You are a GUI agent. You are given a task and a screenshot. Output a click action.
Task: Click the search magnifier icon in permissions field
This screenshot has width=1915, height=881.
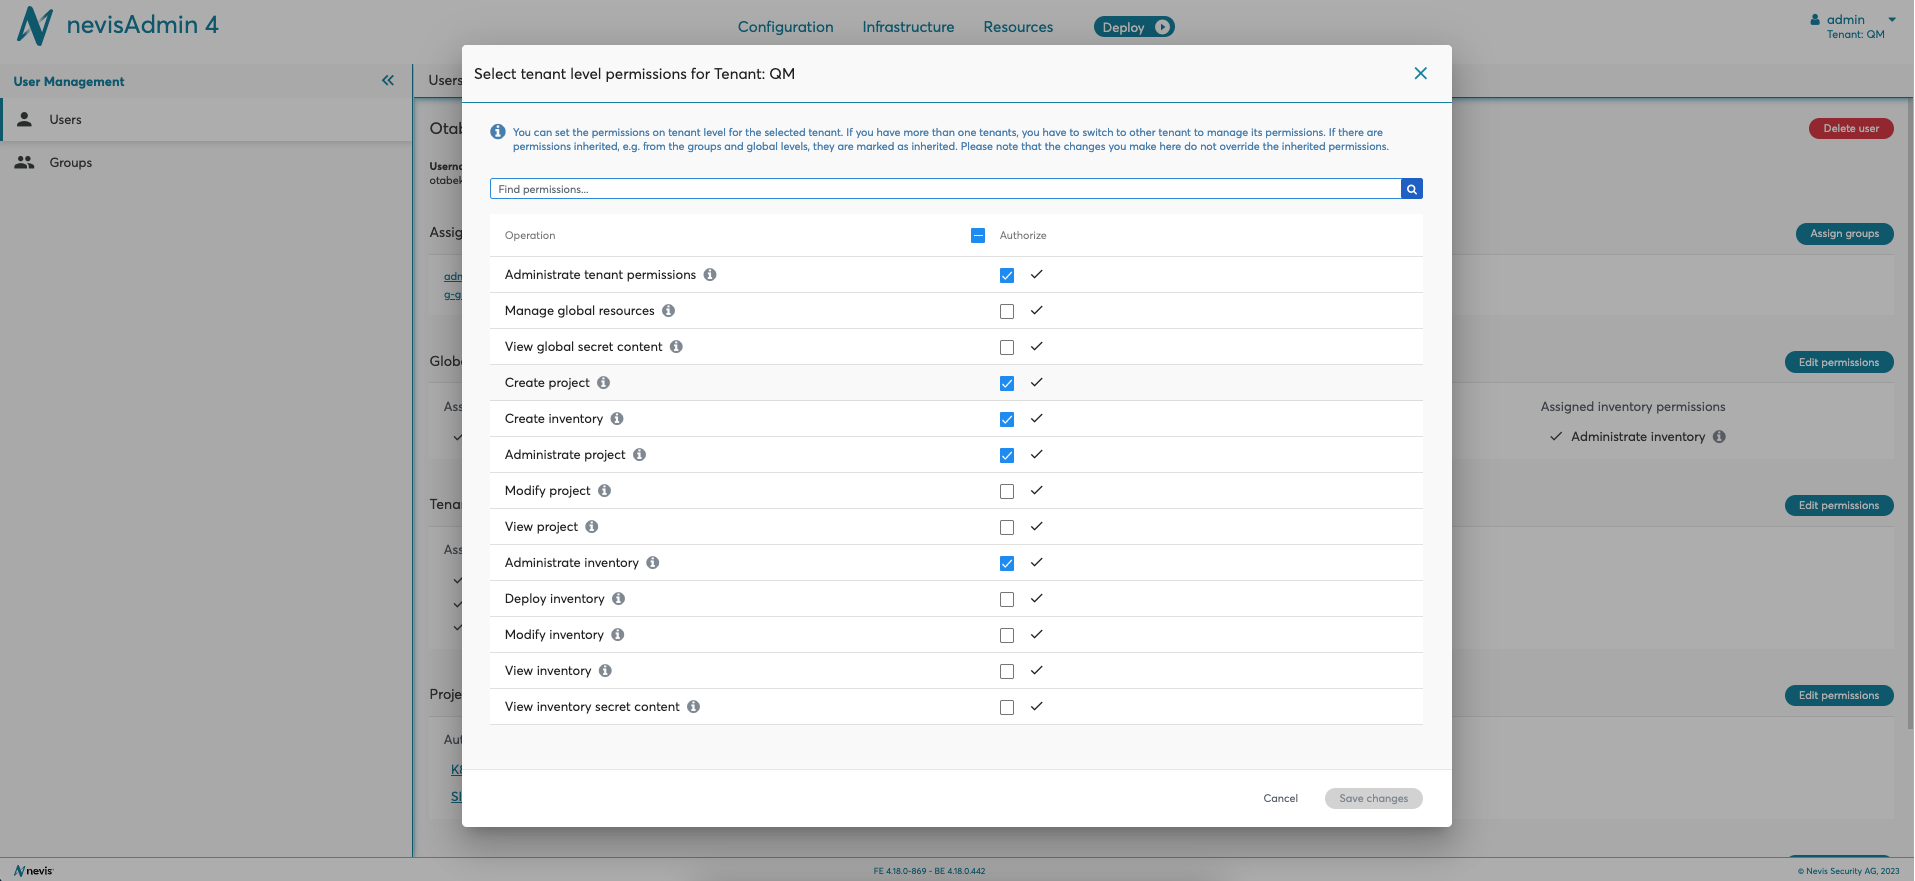[x=1411, y=189]
